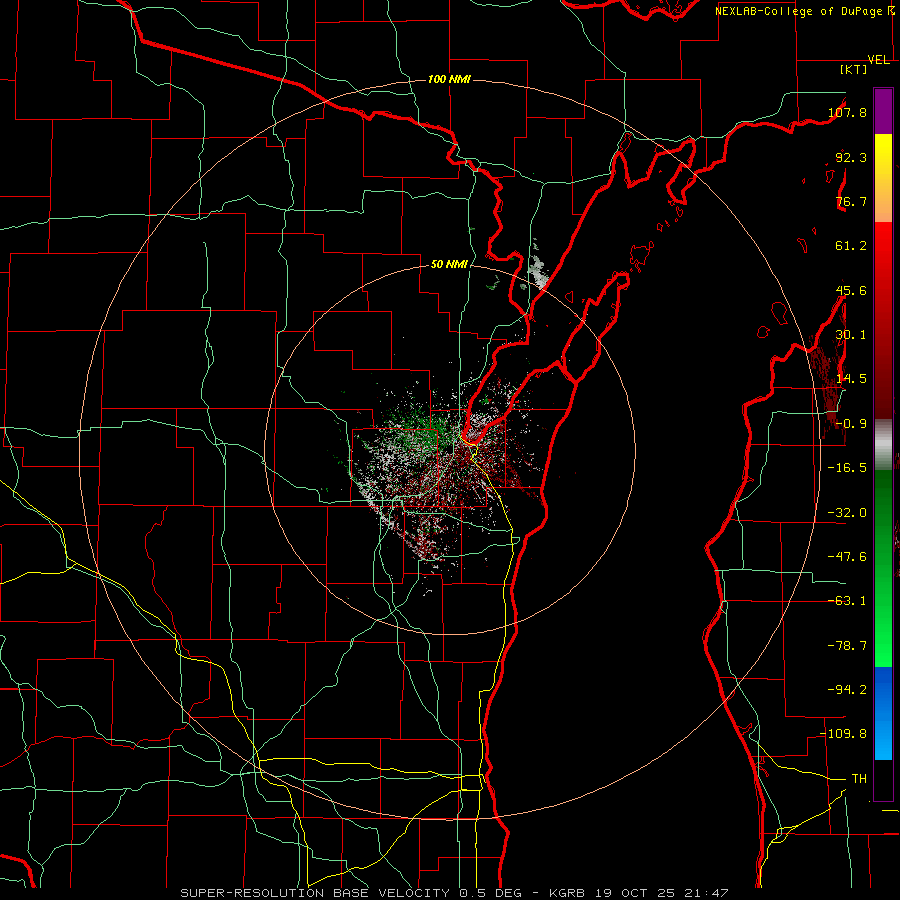
Task: Click the 61.2 velocity scale value
Action: pos(851,246)
